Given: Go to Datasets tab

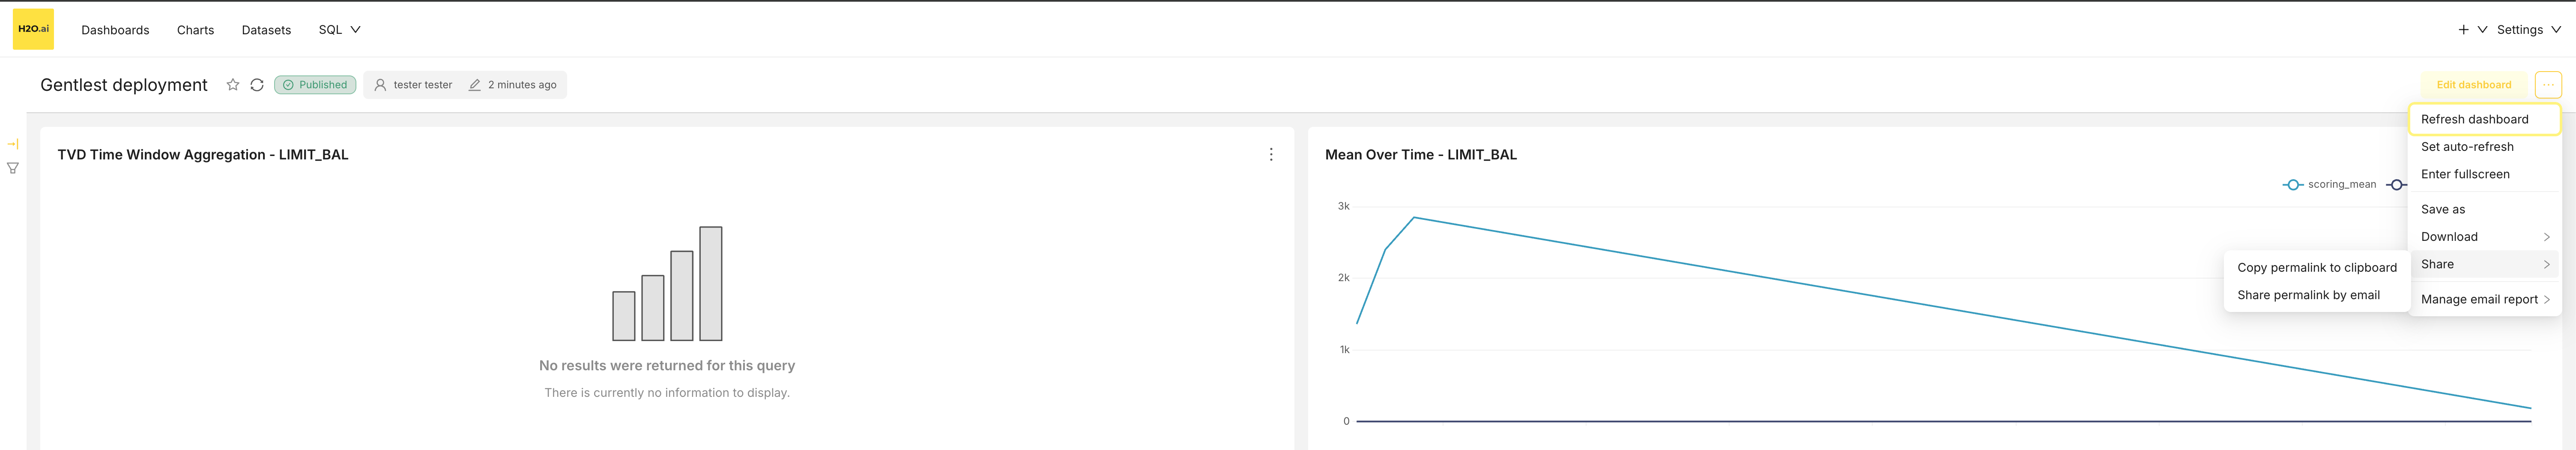Looking at the screenshot, I should (266, 30).
